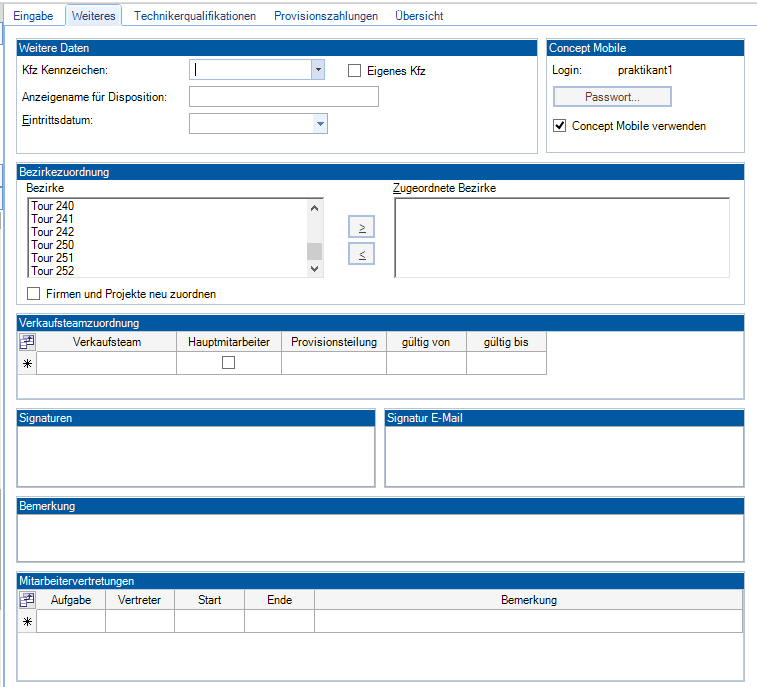Enable the Eigenes Kfz checkbox
Image resolution: width=757 pixels, height=687 pixels.
coord(354,71)
